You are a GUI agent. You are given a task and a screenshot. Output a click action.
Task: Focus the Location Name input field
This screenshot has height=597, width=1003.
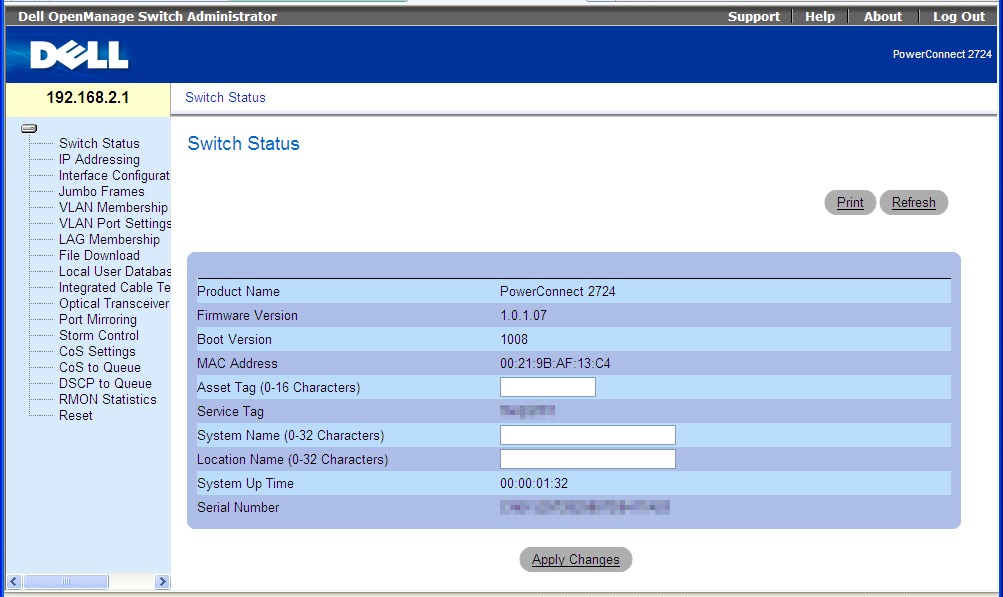click(x=587, y=459)
